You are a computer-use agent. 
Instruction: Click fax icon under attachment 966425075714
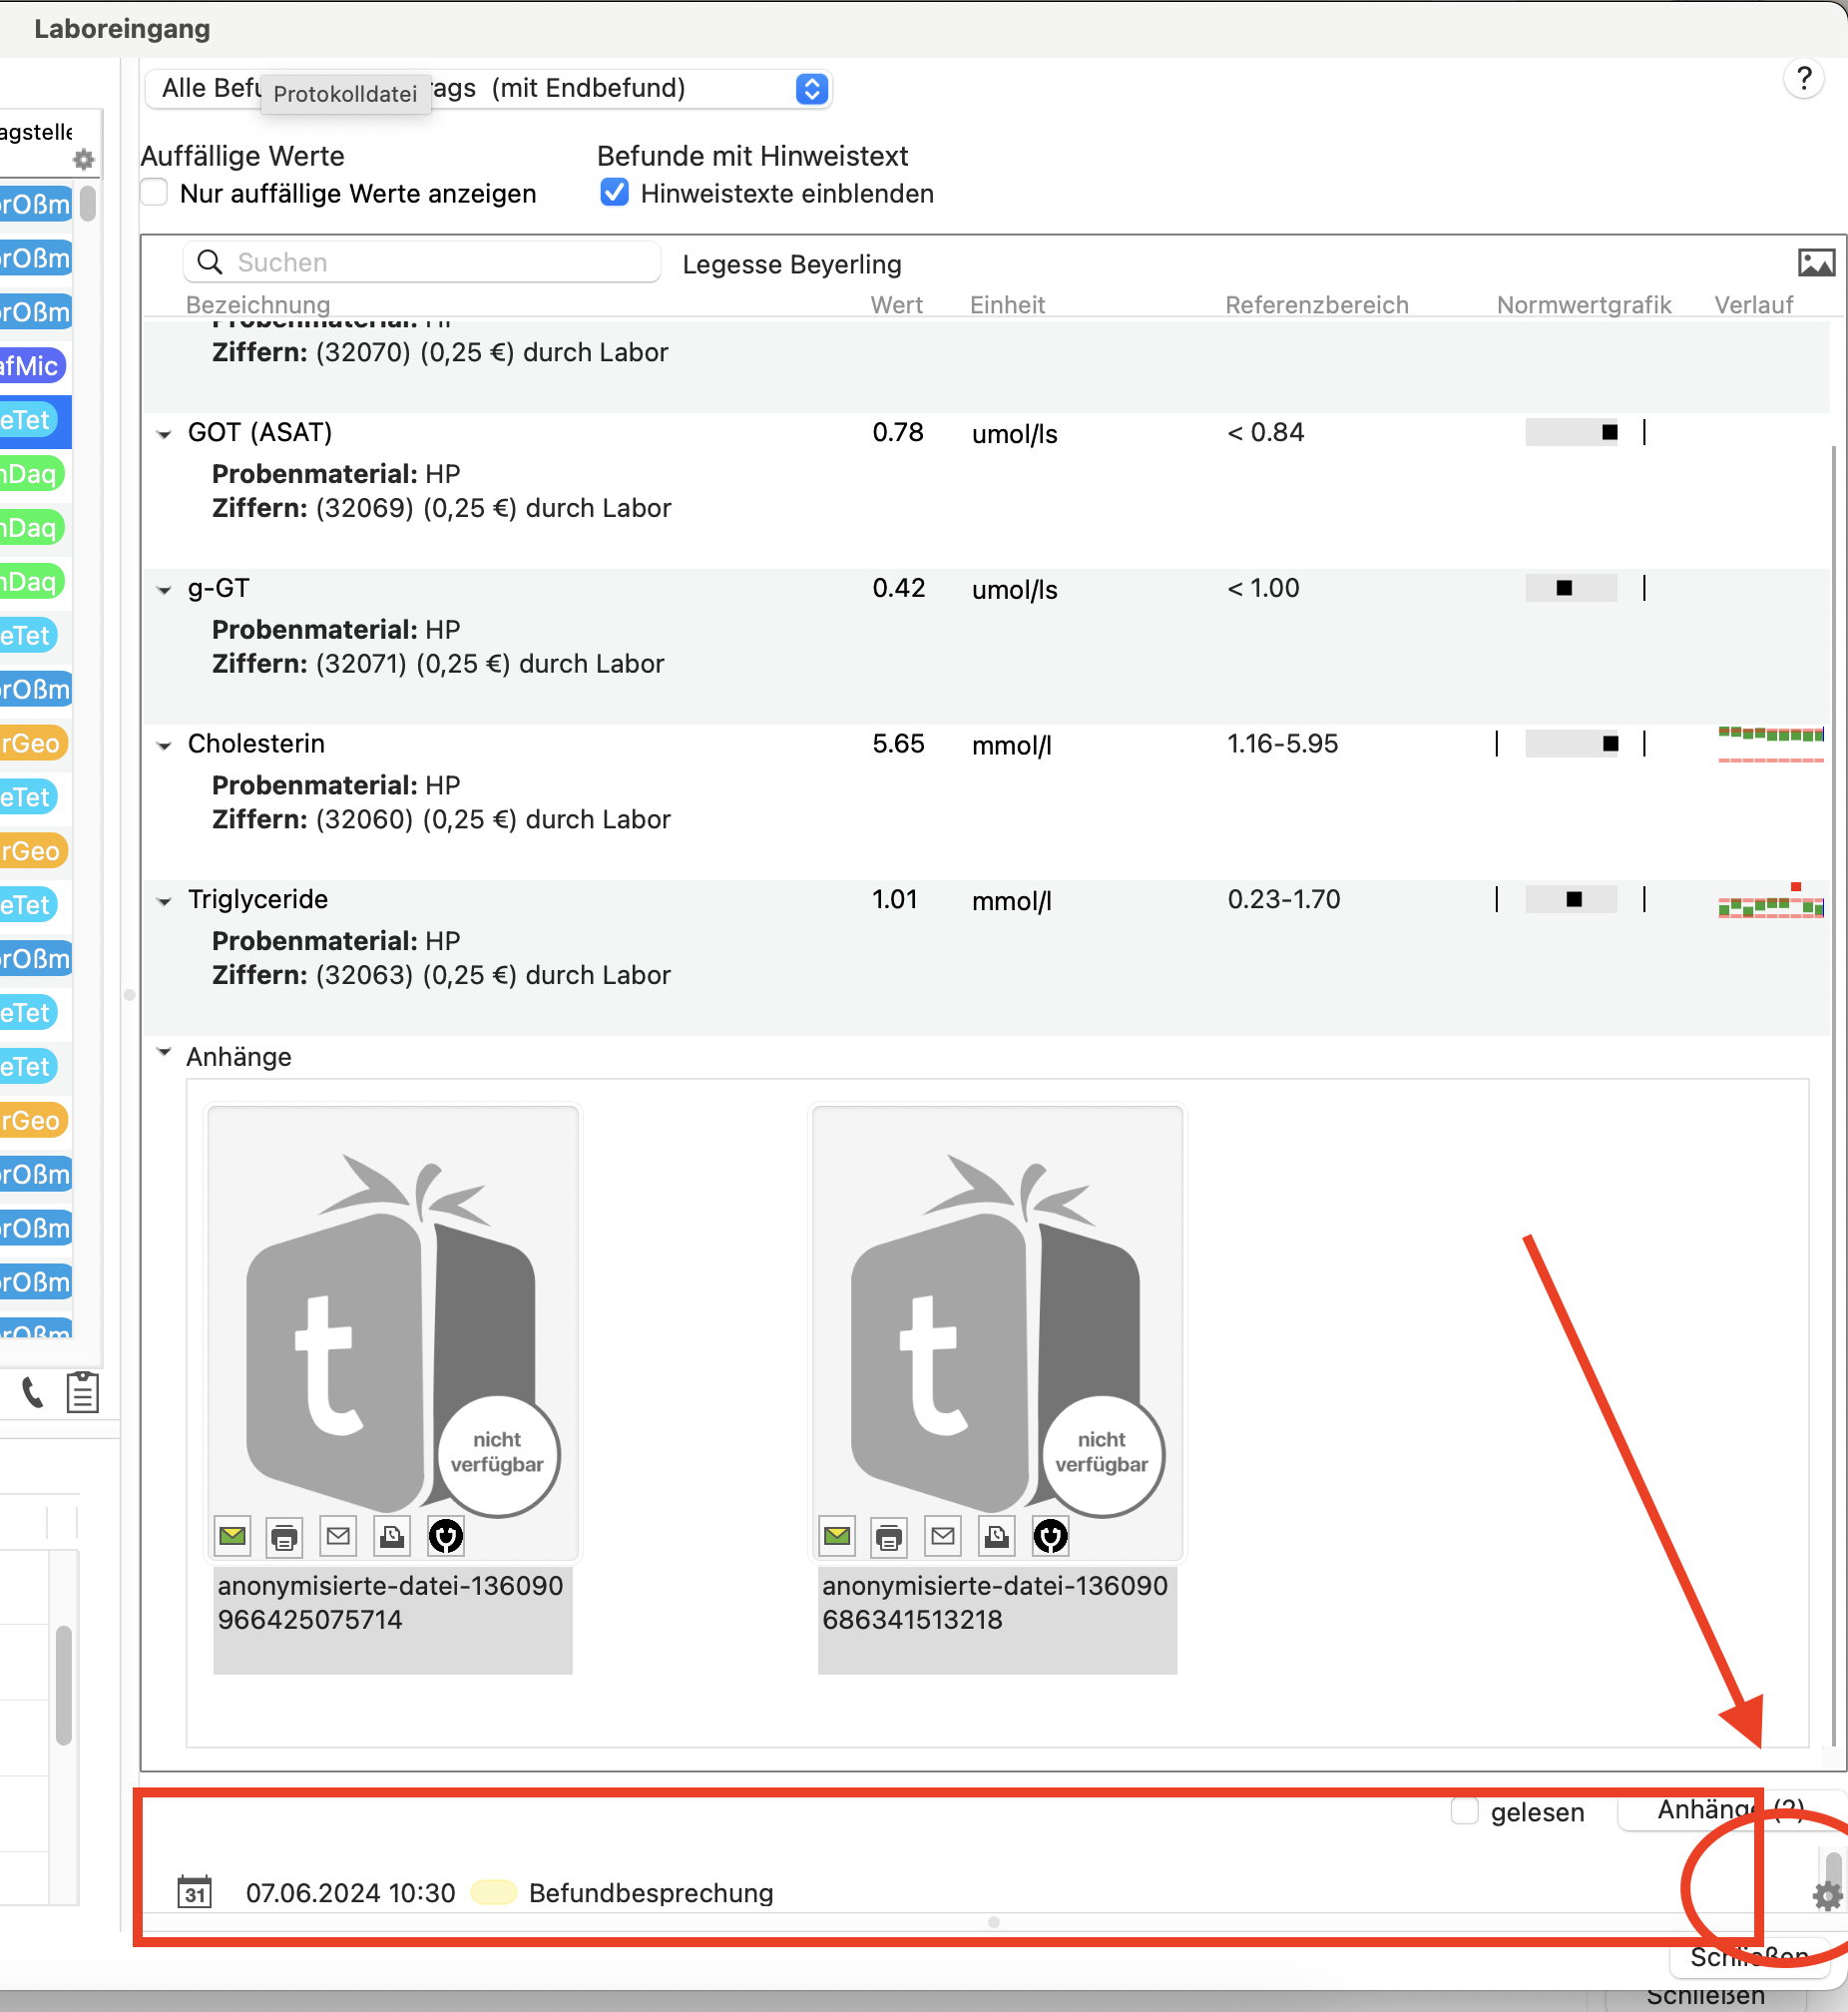coord(392,1536)
